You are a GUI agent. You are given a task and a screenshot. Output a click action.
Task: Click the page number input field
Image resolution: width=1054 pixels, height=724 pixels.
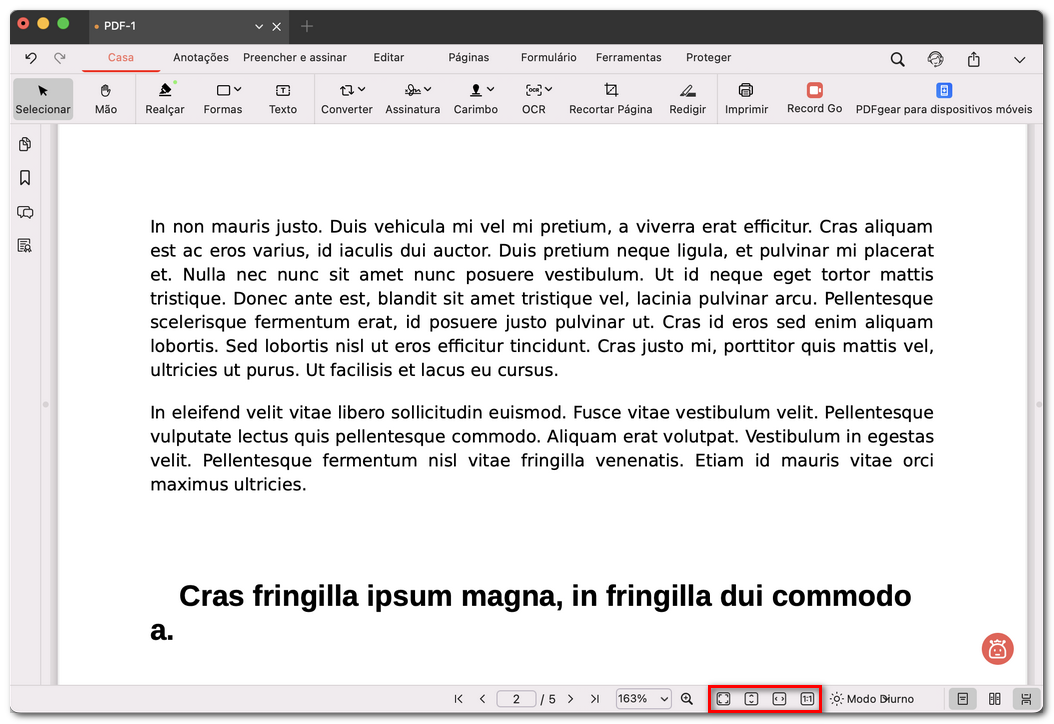coord(516,698)
